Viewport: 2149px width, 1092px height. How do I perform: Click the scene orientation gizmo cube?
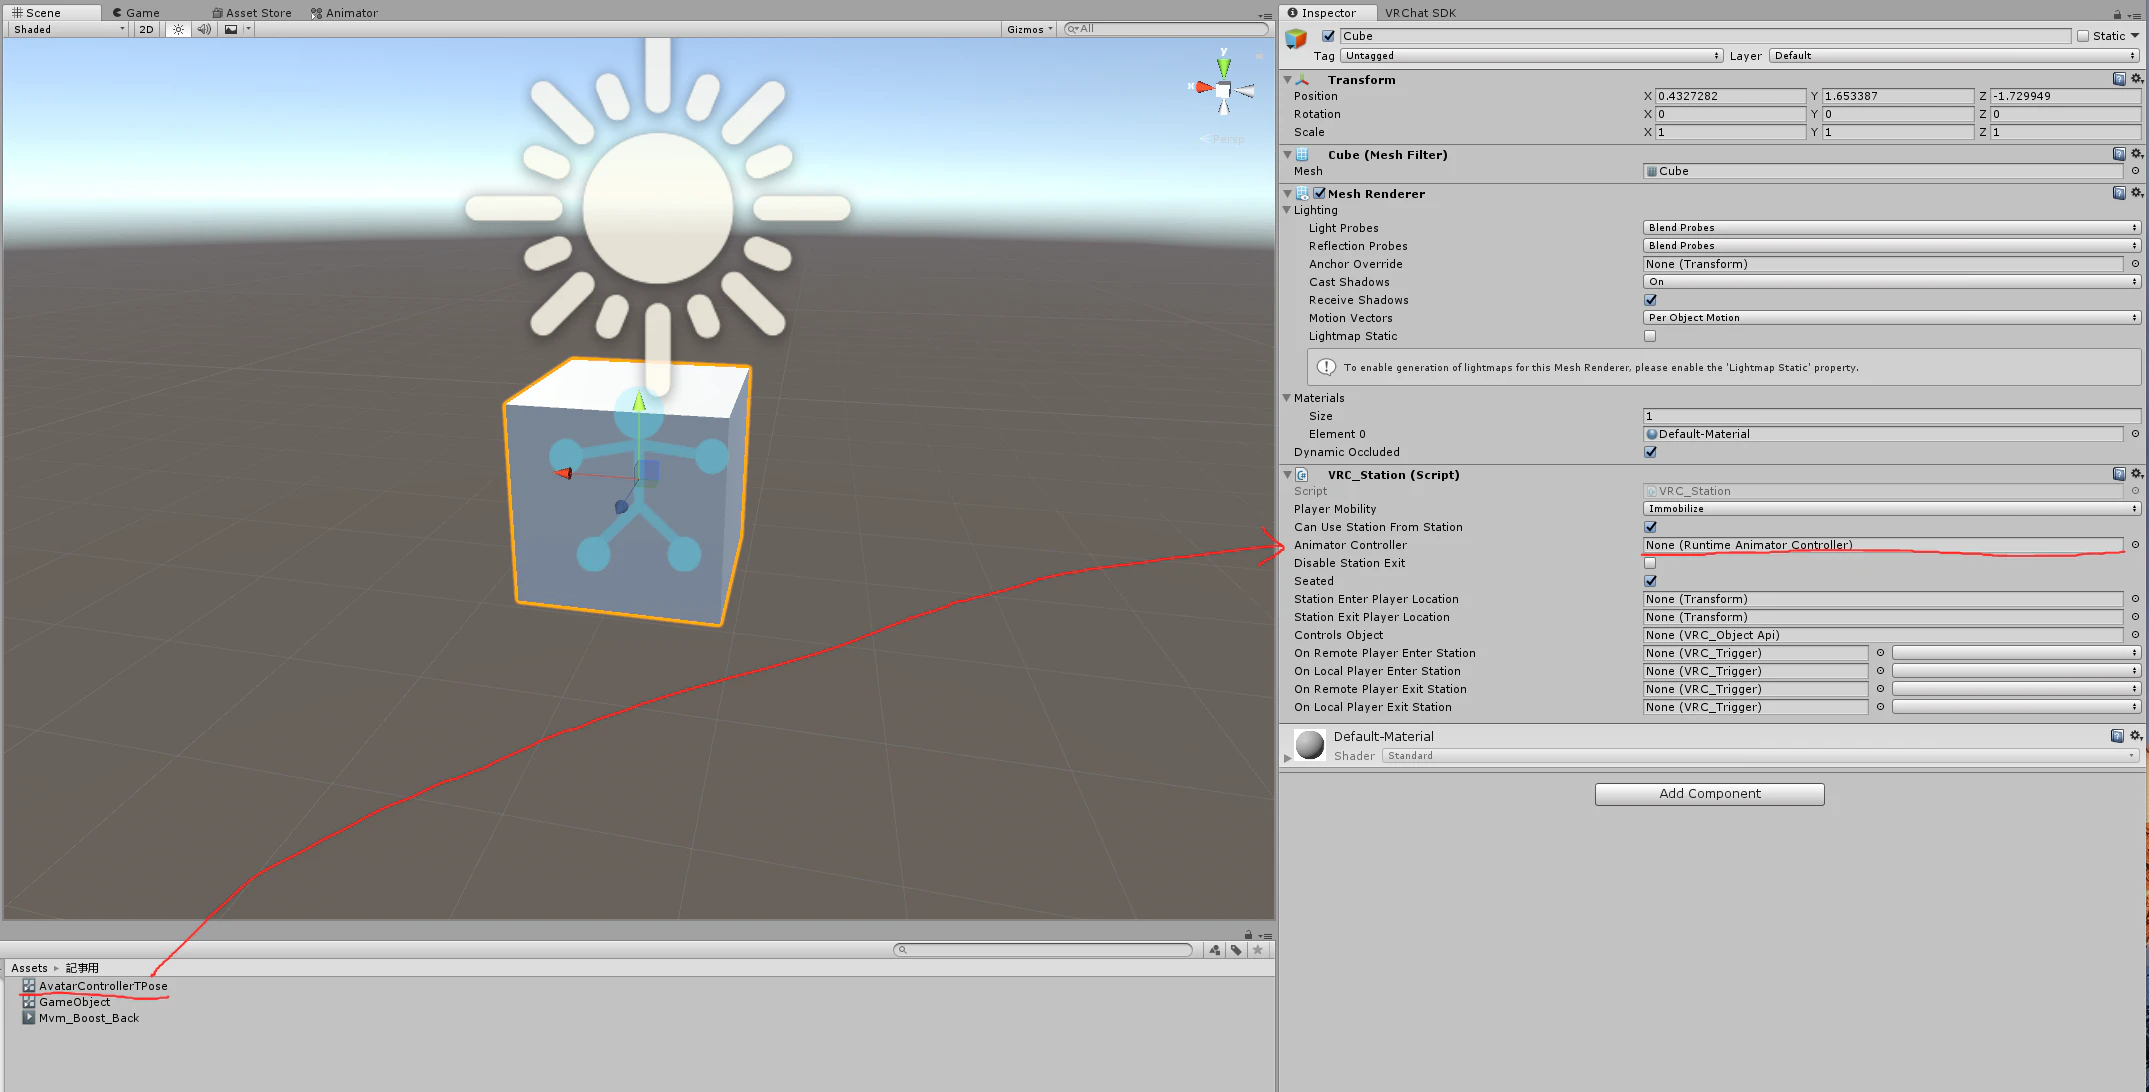pyautogui.click(x=1223, y=90)
